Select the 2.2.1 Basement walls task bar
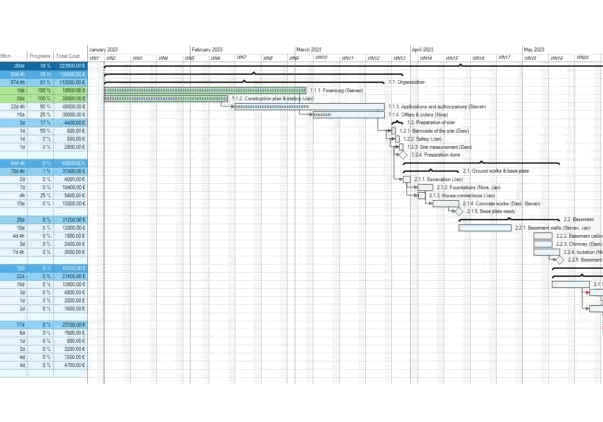The image size is (603, 422). [x=485, y=228]
